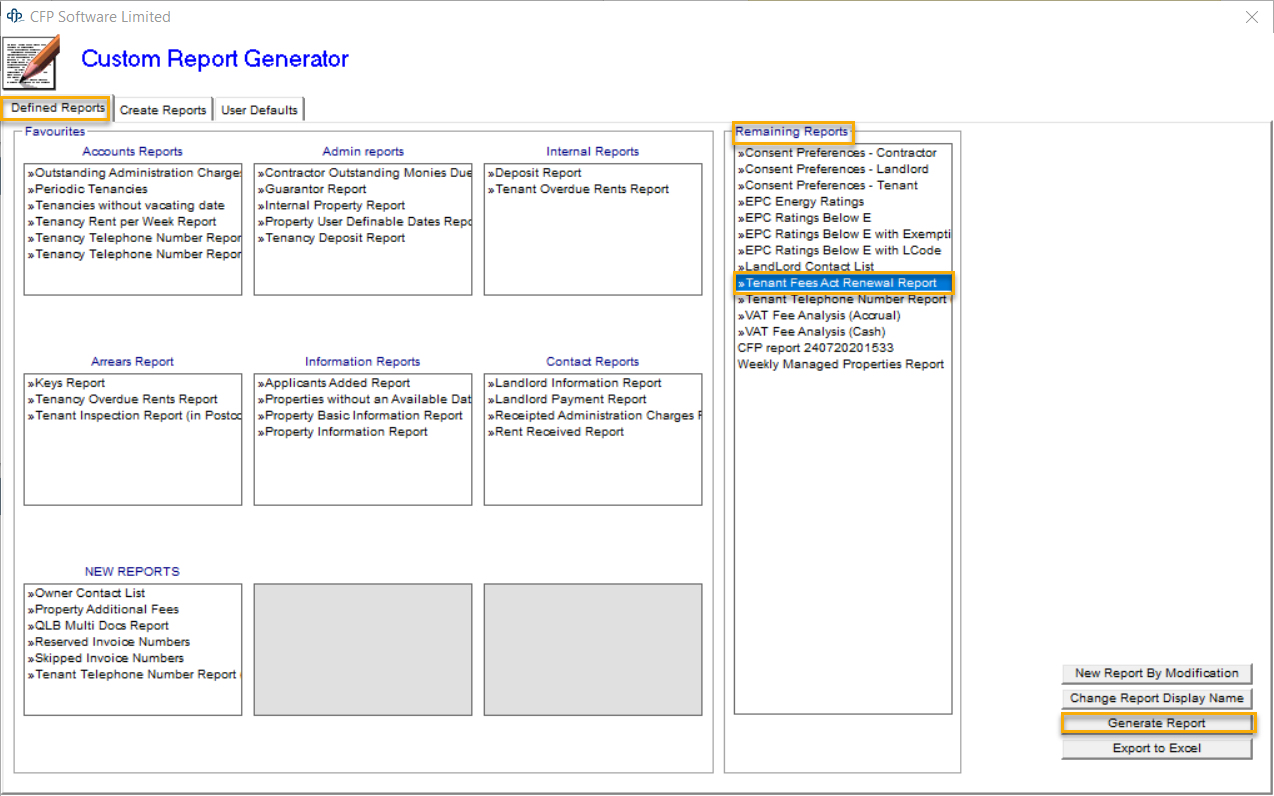Click the Contact Reports group heading
The width and height of the screenshot is (1274, 796).
click(593, 362)
